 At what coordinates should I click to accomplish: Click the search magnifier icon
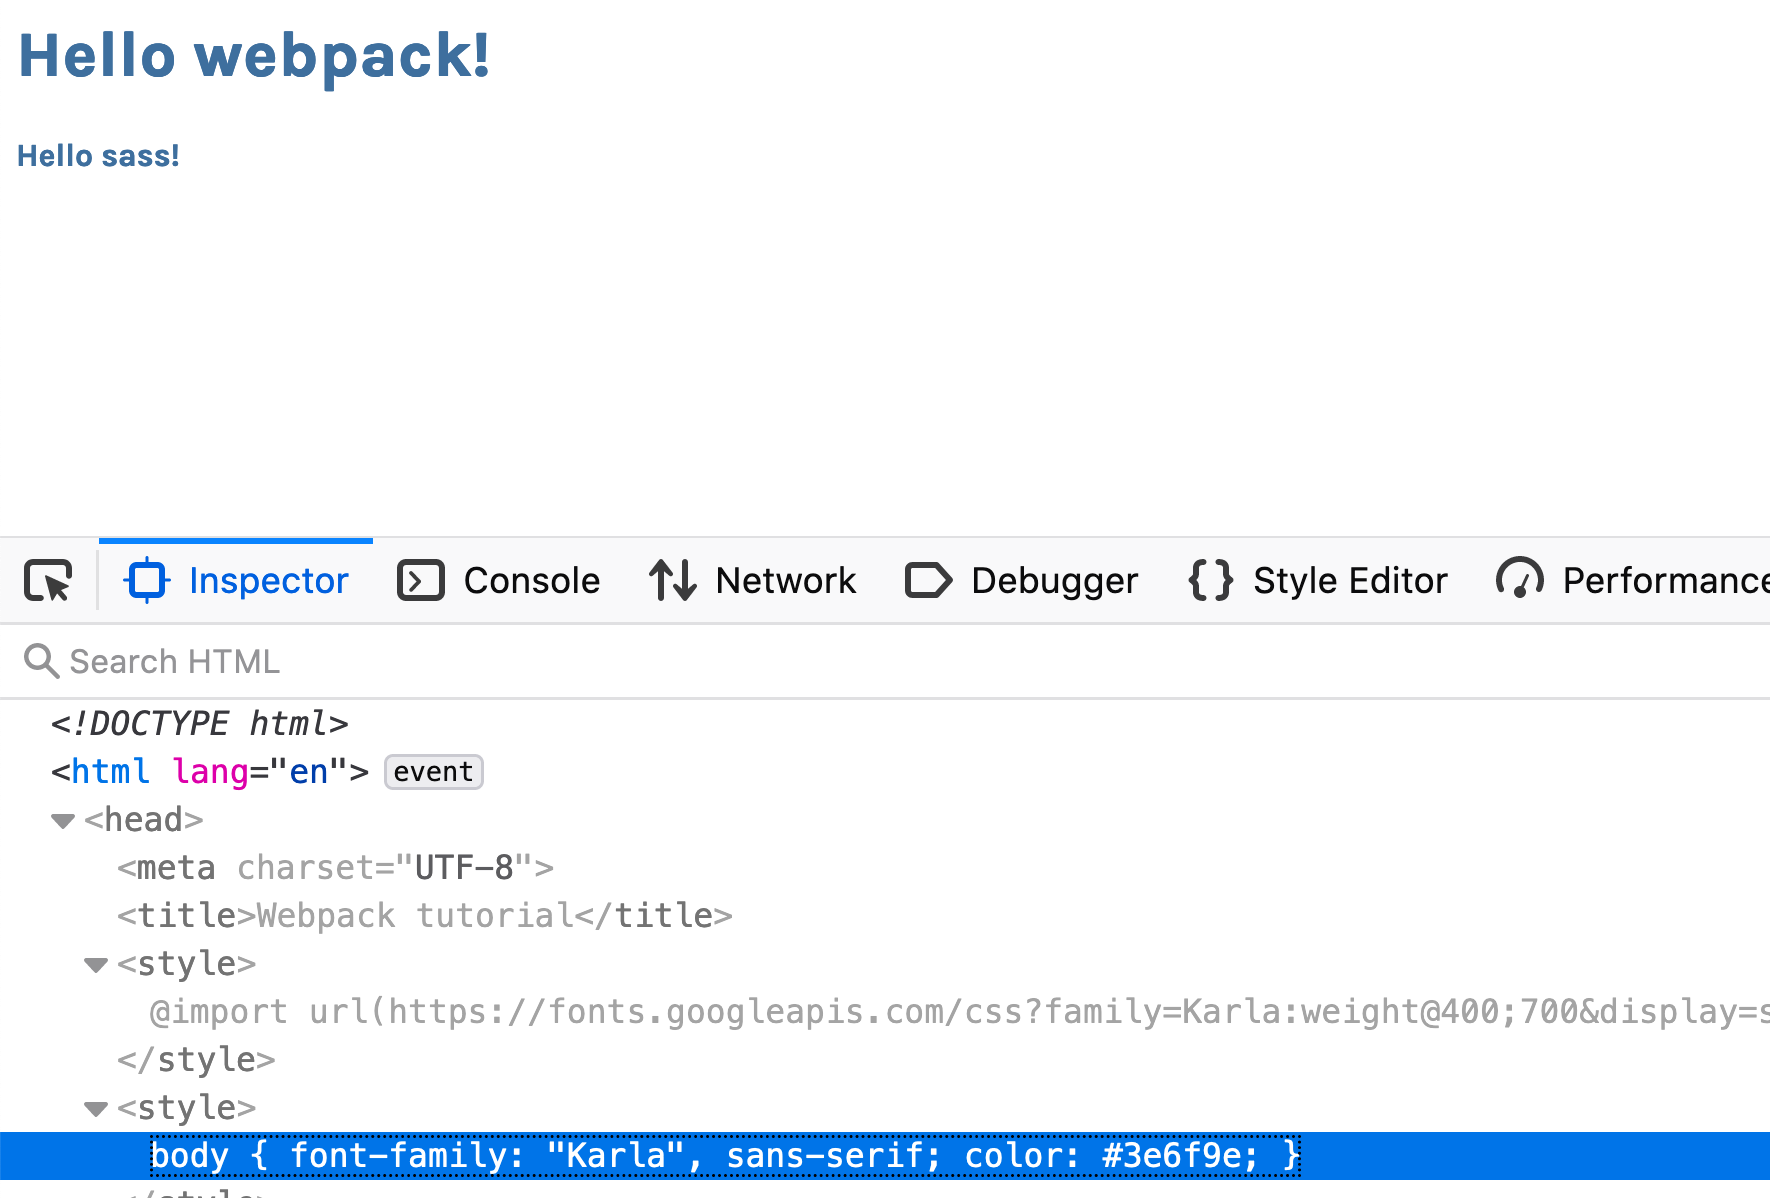pos(41,661)
